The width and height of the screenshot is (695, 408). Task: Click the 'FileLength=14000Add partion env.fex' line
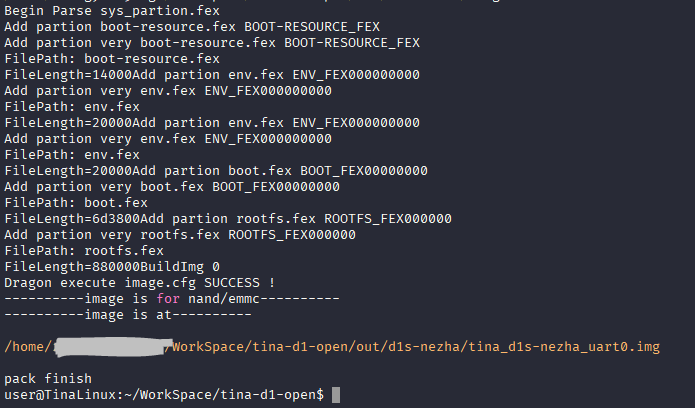pyautogui.click(x=211, y=75)
